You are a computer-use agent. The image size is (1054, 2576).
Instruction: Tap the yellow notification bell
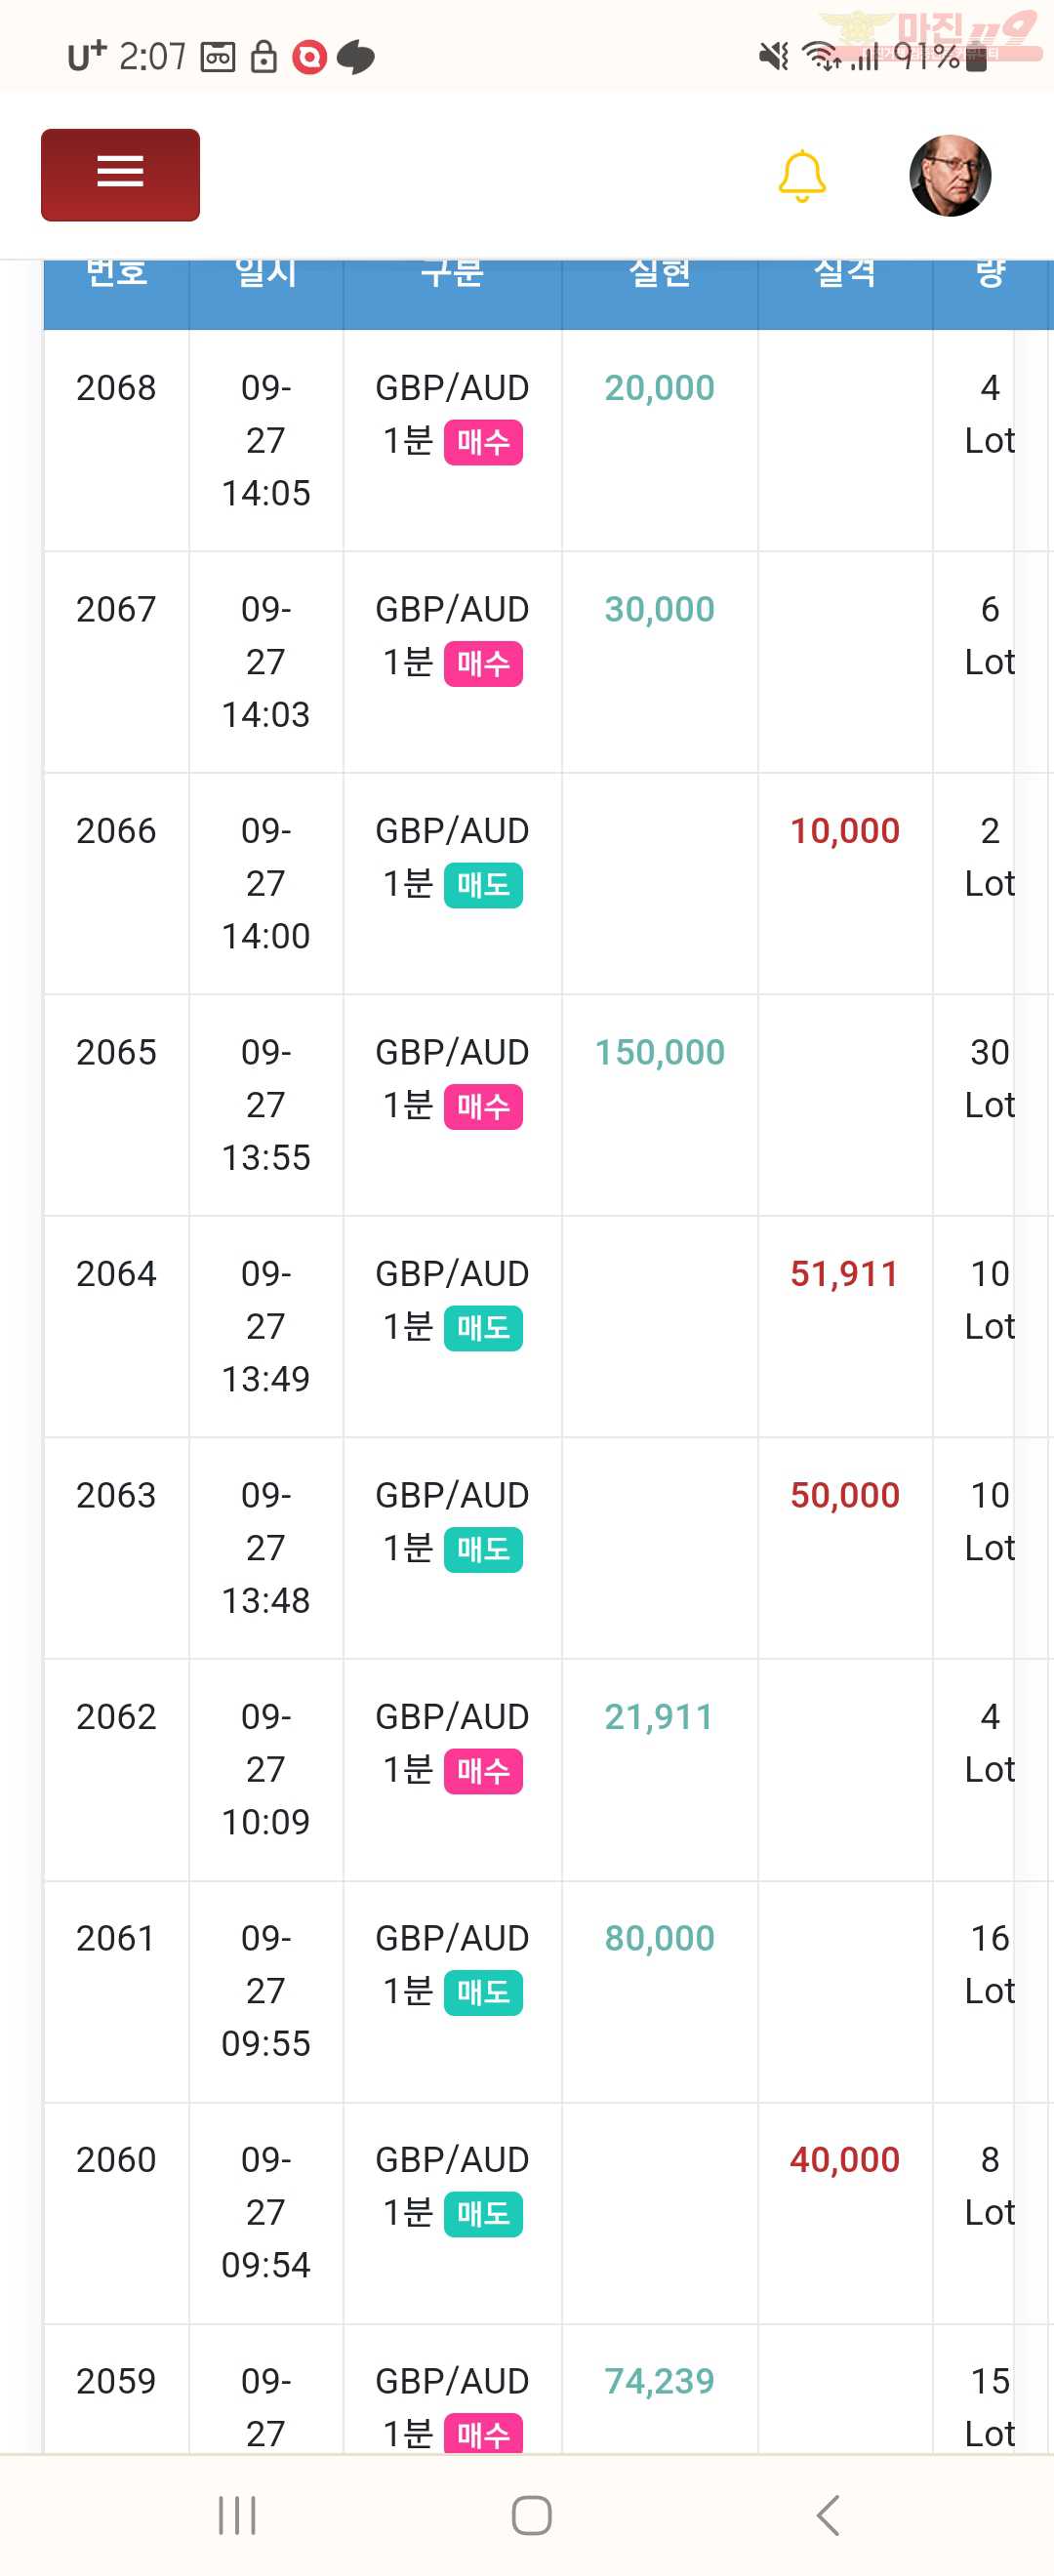(x=802, y=176)
